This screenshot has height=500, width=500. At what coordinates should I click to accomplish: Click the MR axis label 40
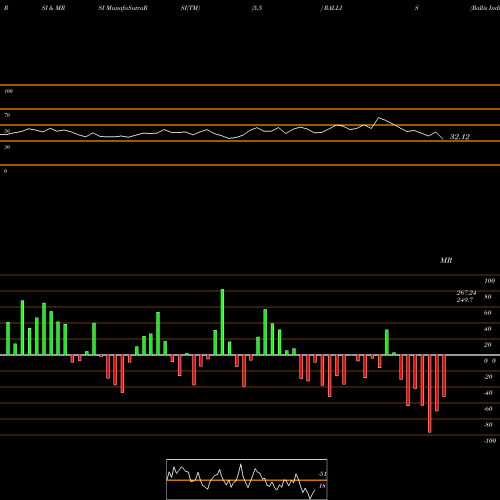[x=487, y=329]
